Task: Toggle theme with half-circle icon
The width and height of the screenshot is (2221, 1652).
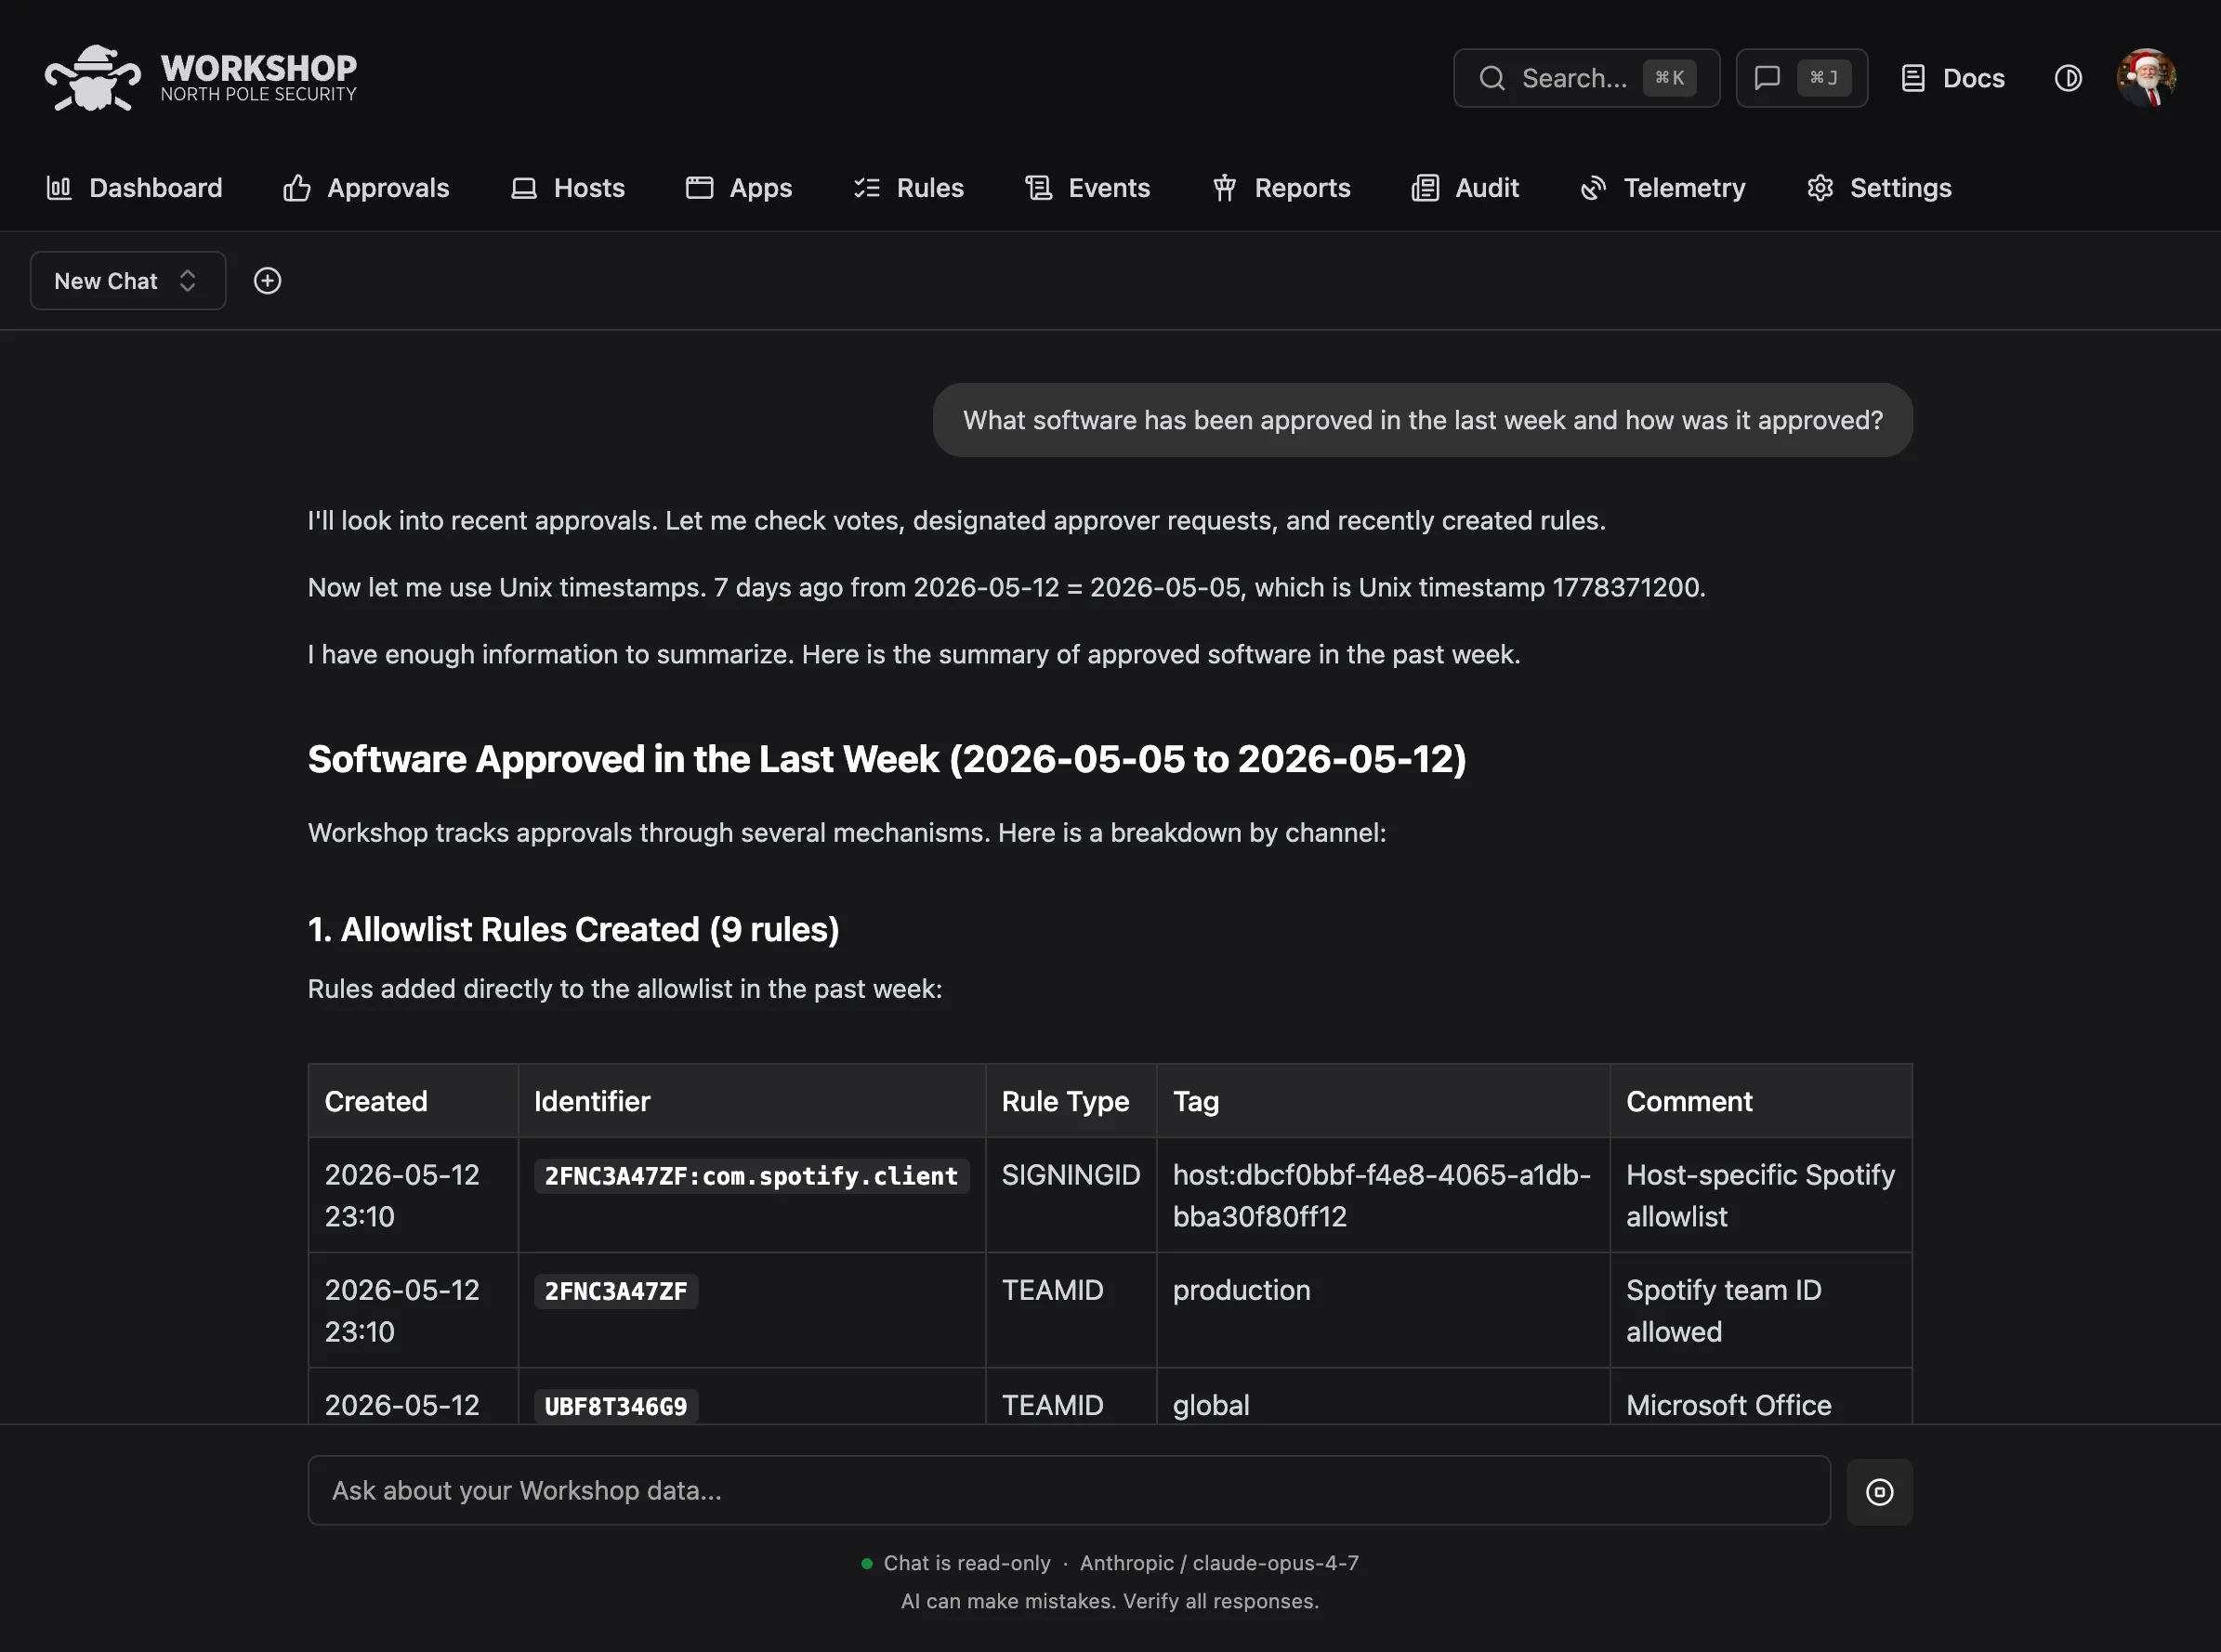Action: pyautogui.click(x=2068, y=78)
